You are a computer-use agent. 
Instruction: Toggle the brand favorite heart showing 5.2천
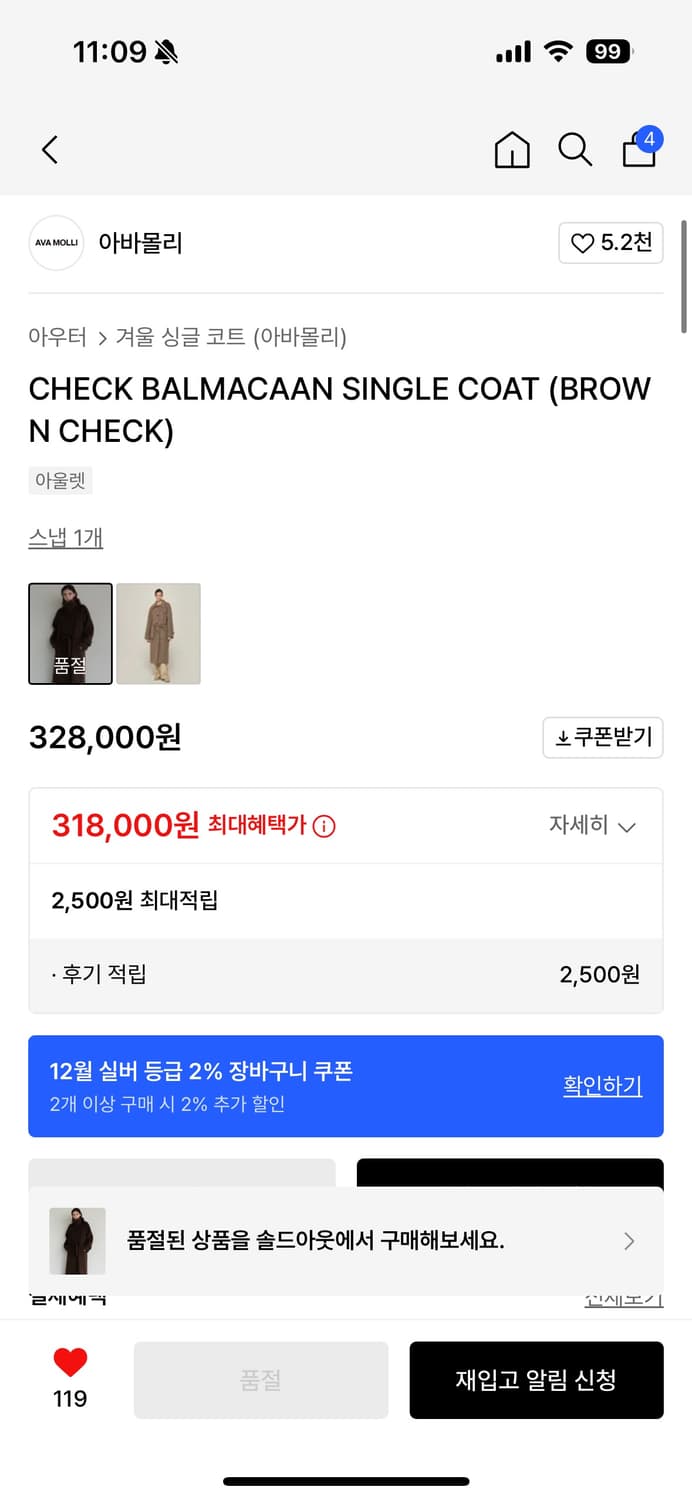[610, 243]
